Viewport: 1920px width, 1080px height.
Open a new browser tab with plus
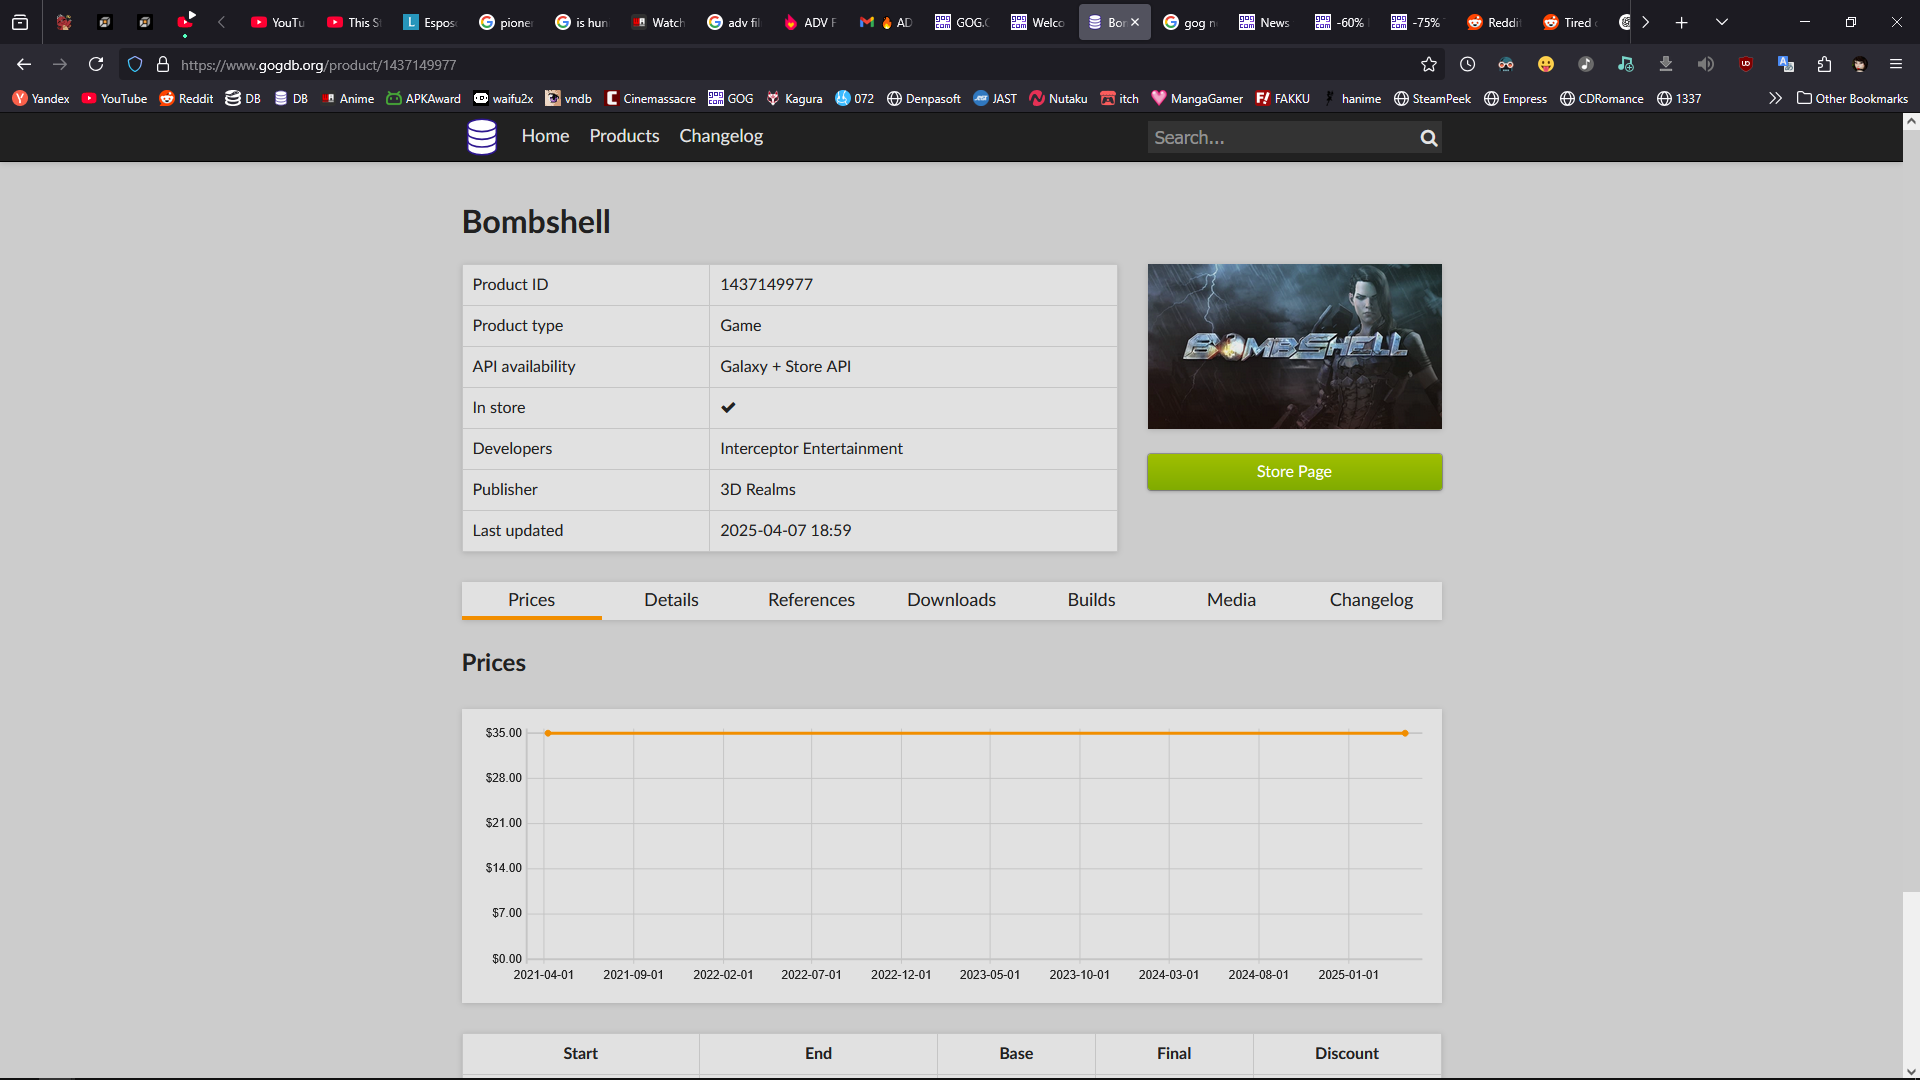(1682, 22)
